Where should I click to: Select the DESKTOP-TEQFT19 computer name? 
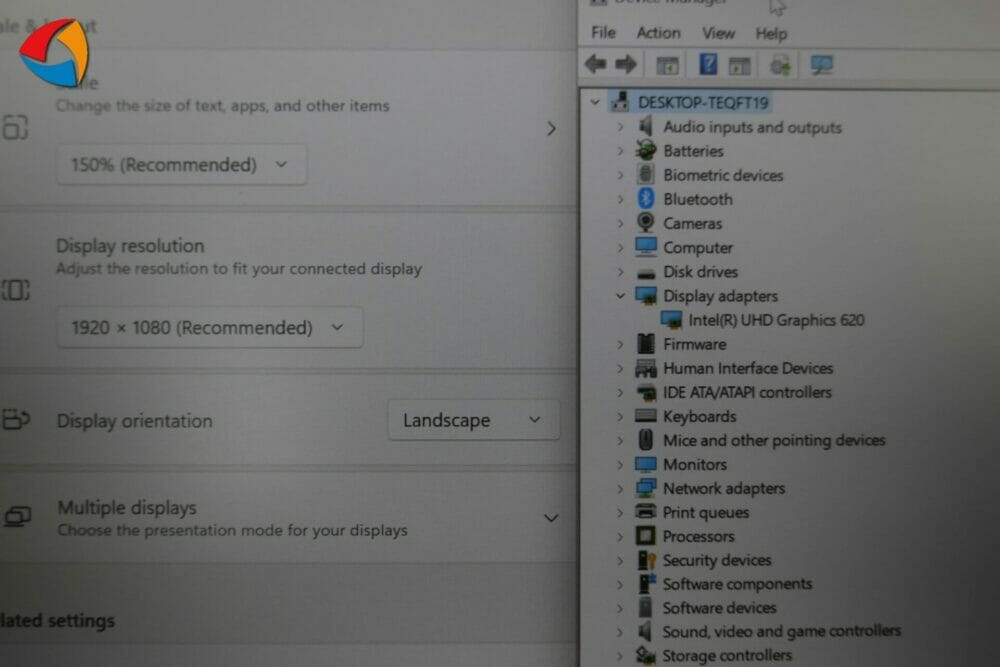[703, 102]
